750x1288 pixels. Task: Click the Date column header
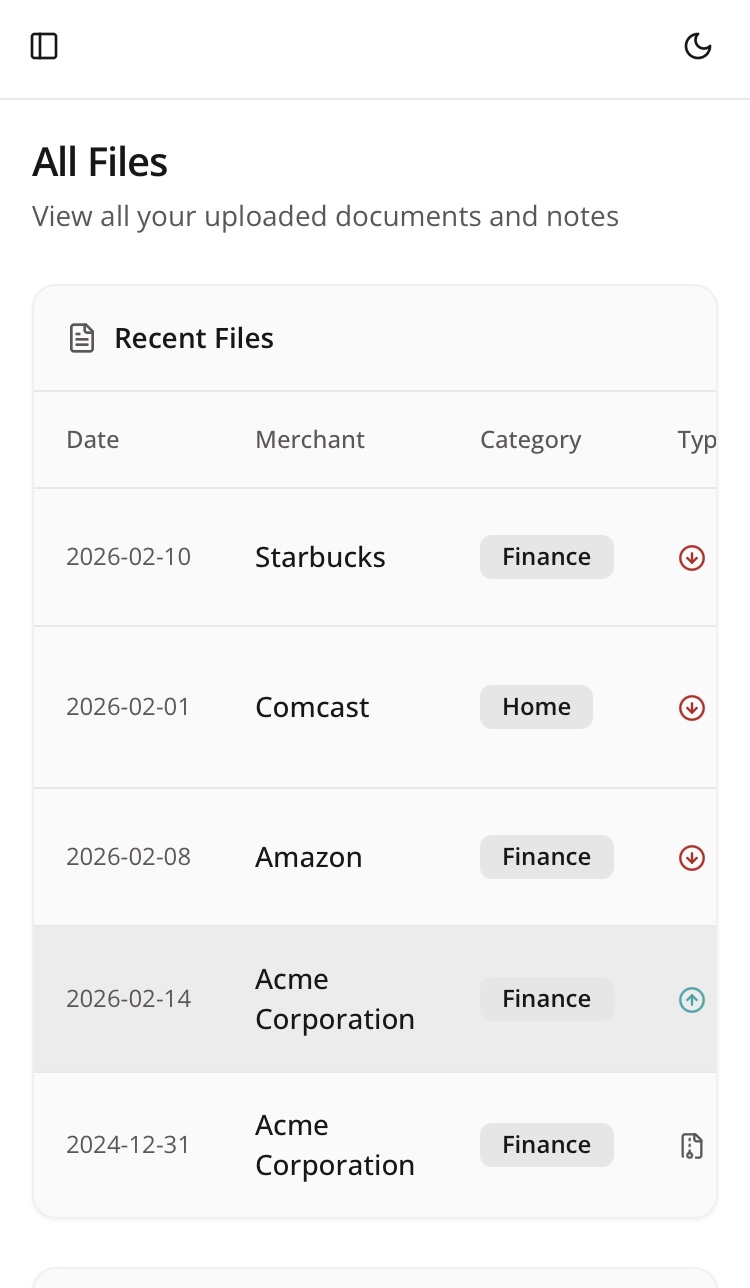click(x=93, y=440)
